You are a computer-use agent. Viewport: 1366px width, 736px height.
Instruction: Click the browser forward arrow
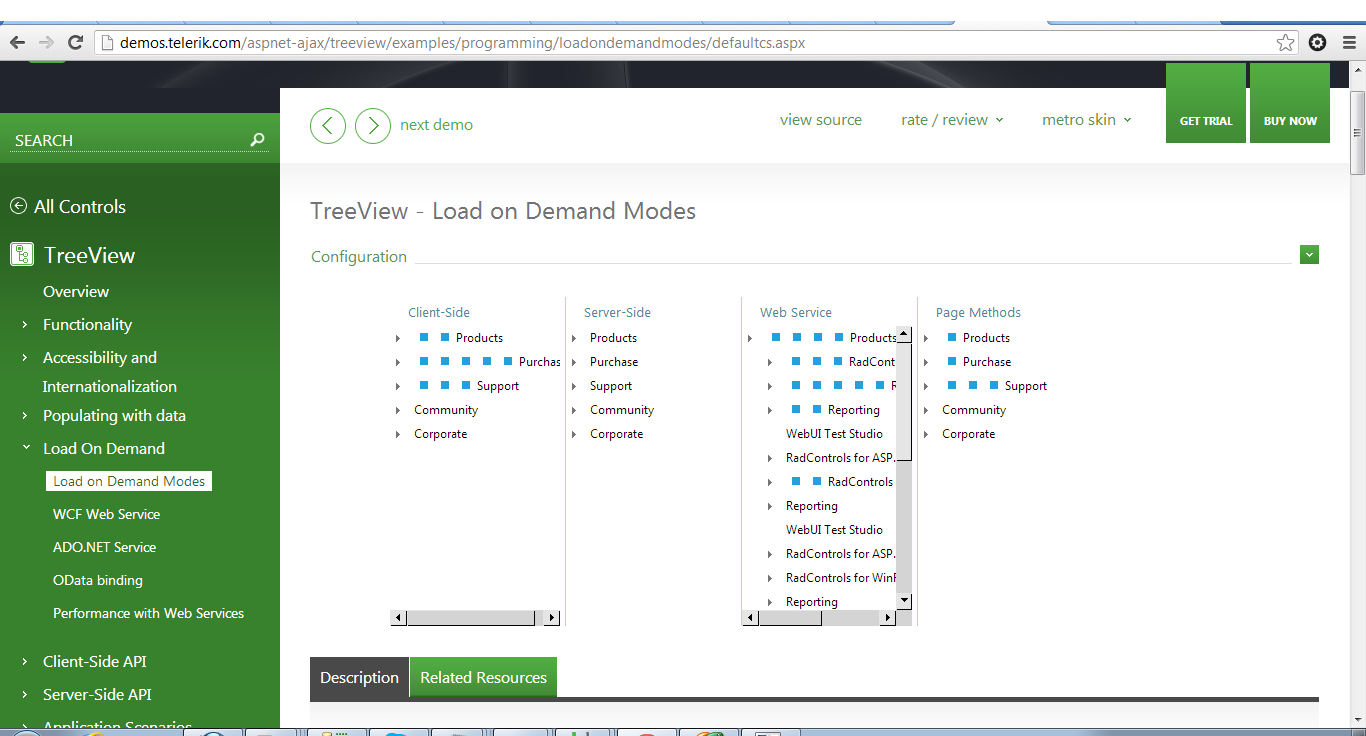tap(46, 42)
